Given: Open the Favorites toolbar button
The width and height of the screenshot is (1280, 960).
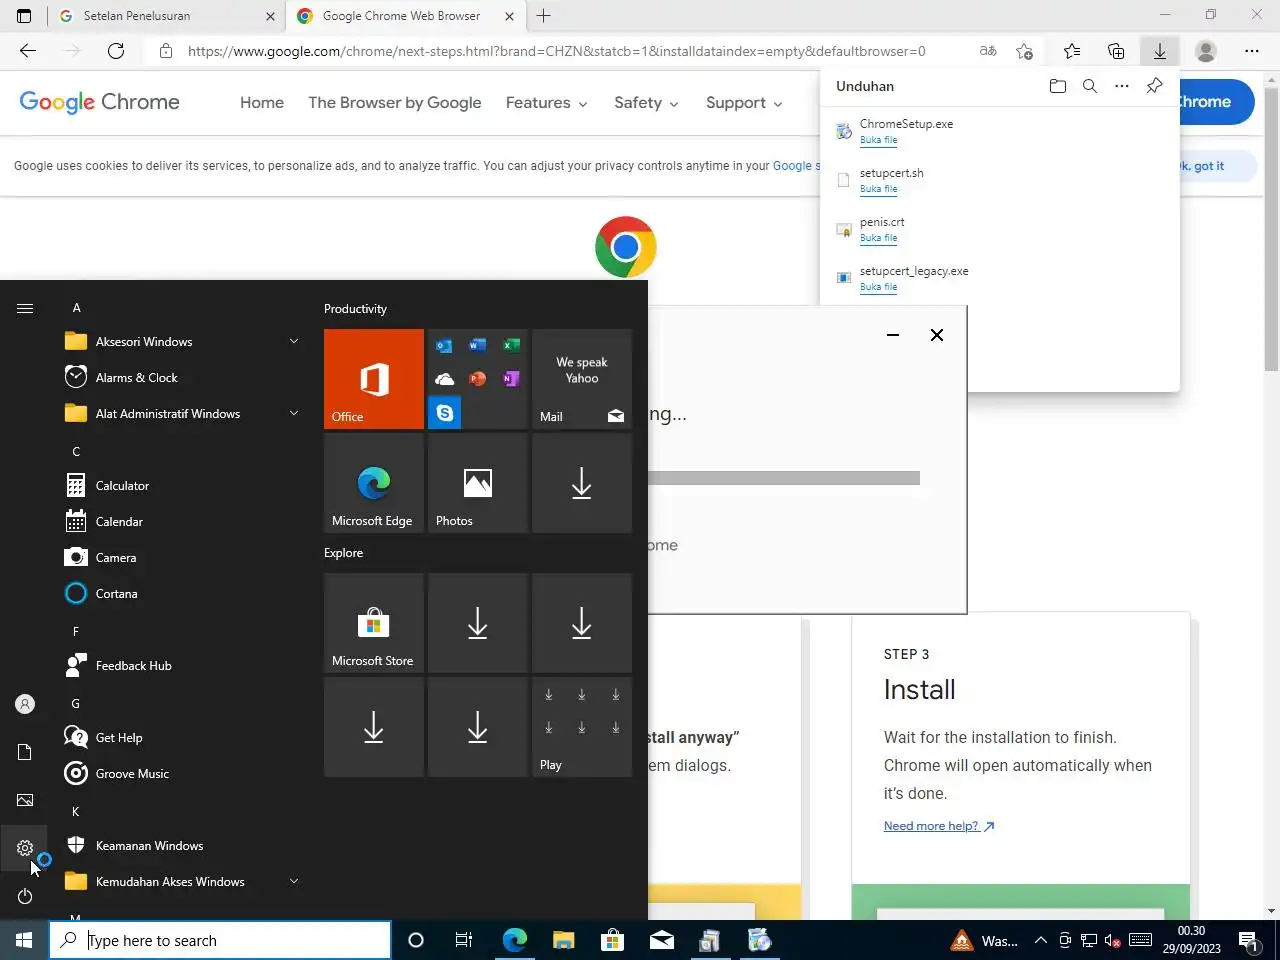Looking at the screenshot, I should coord(1072,51).
